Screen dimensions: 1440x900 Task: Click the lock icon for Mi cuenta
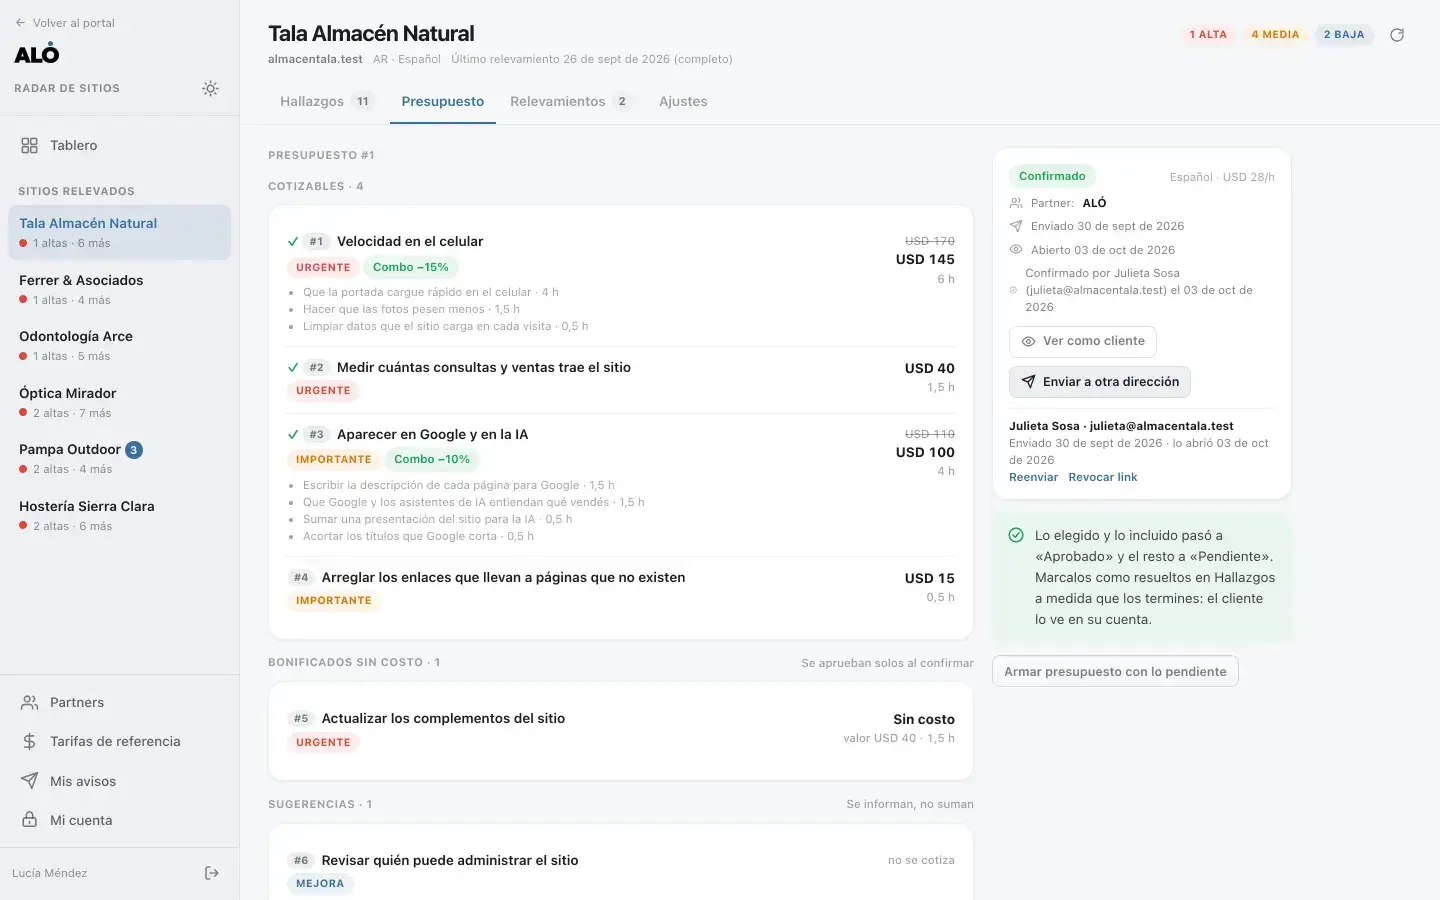[30, 820]
